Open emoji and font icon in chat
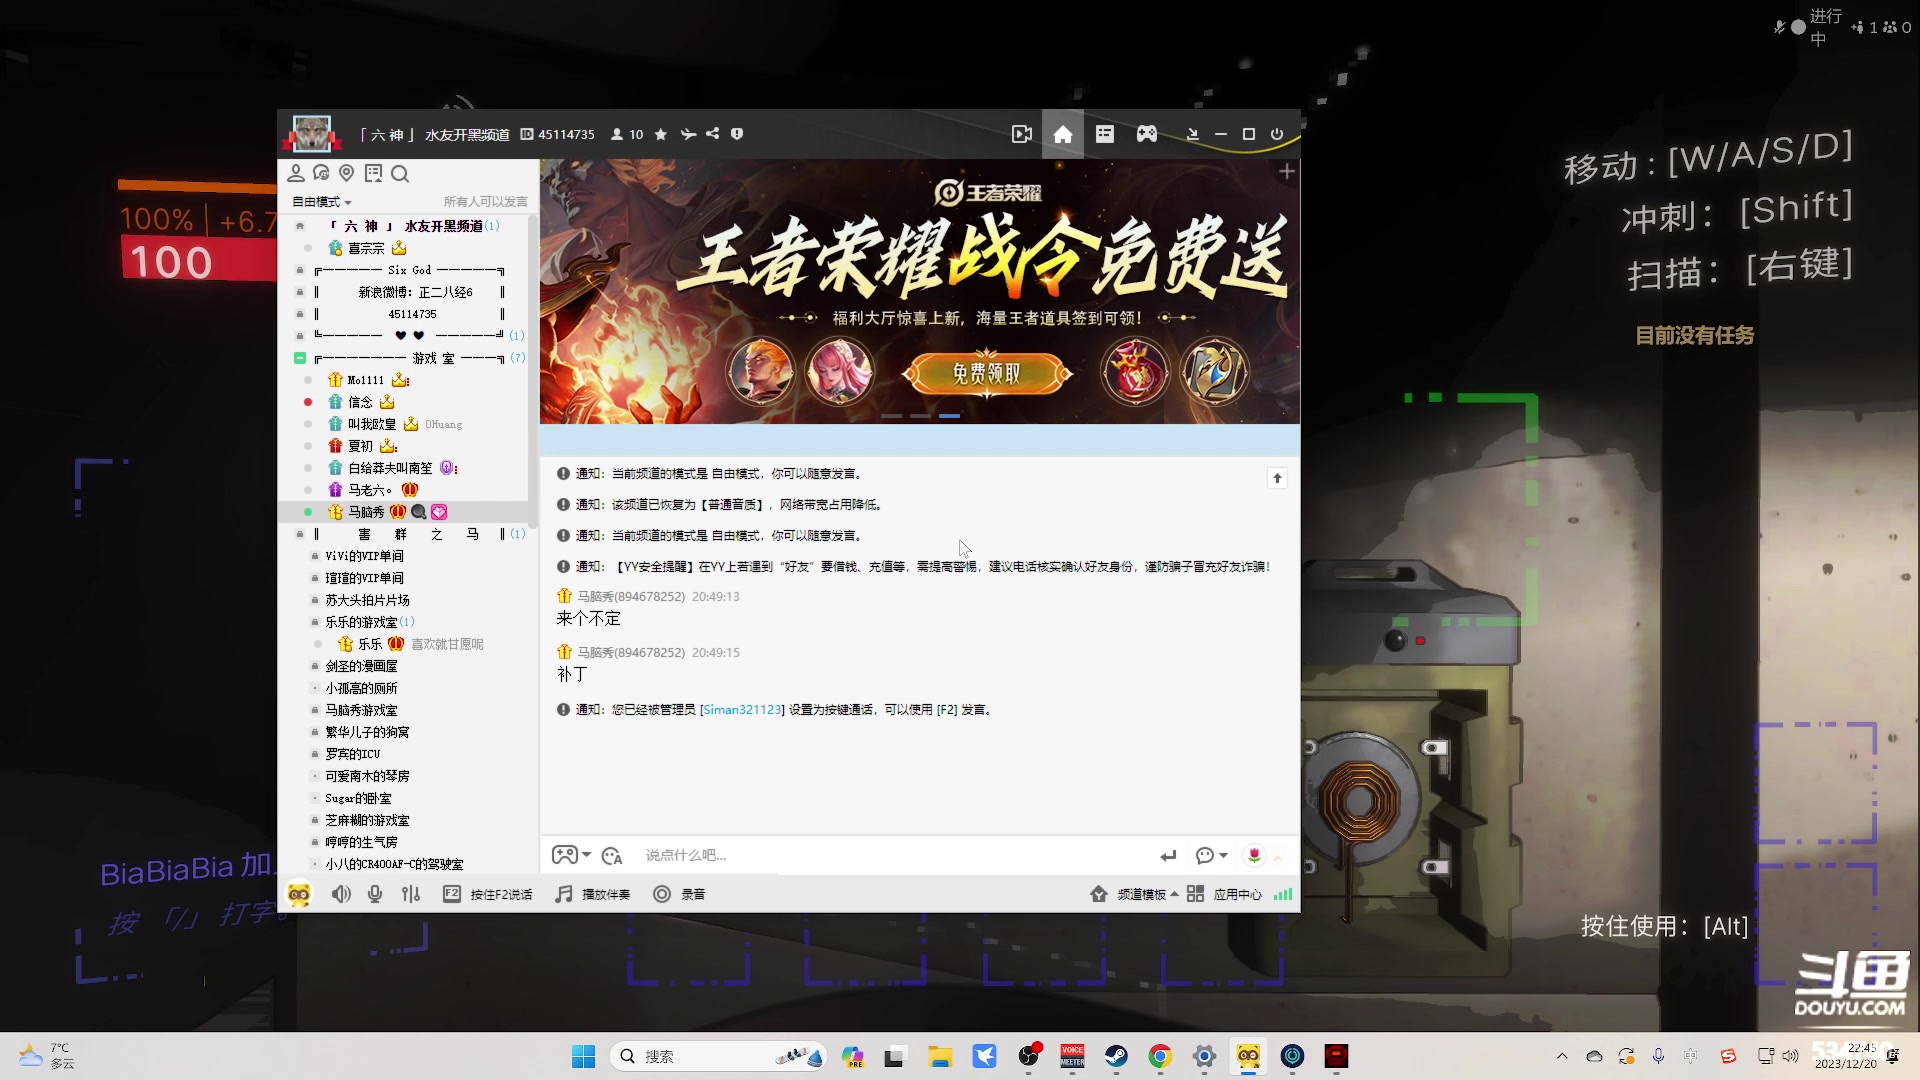 (x=612, y=856)
